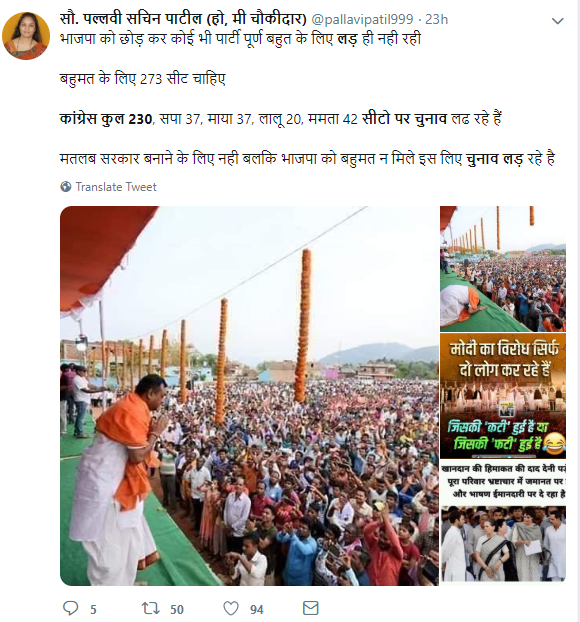
Task: Open the 23h timestamp link
Action: coord(436,19)
